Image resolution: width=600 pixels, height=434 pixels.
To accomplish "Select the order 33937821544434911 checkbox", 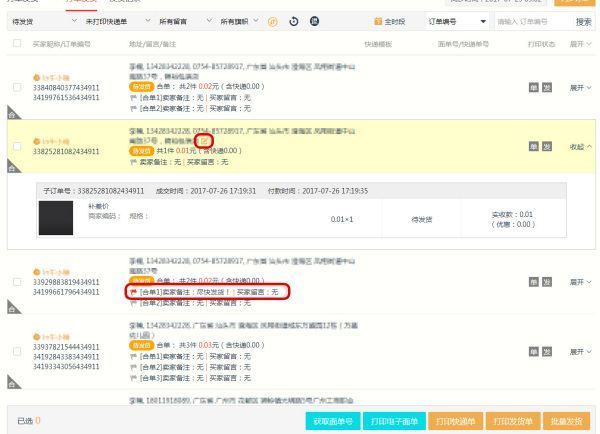I will (16, 352).
